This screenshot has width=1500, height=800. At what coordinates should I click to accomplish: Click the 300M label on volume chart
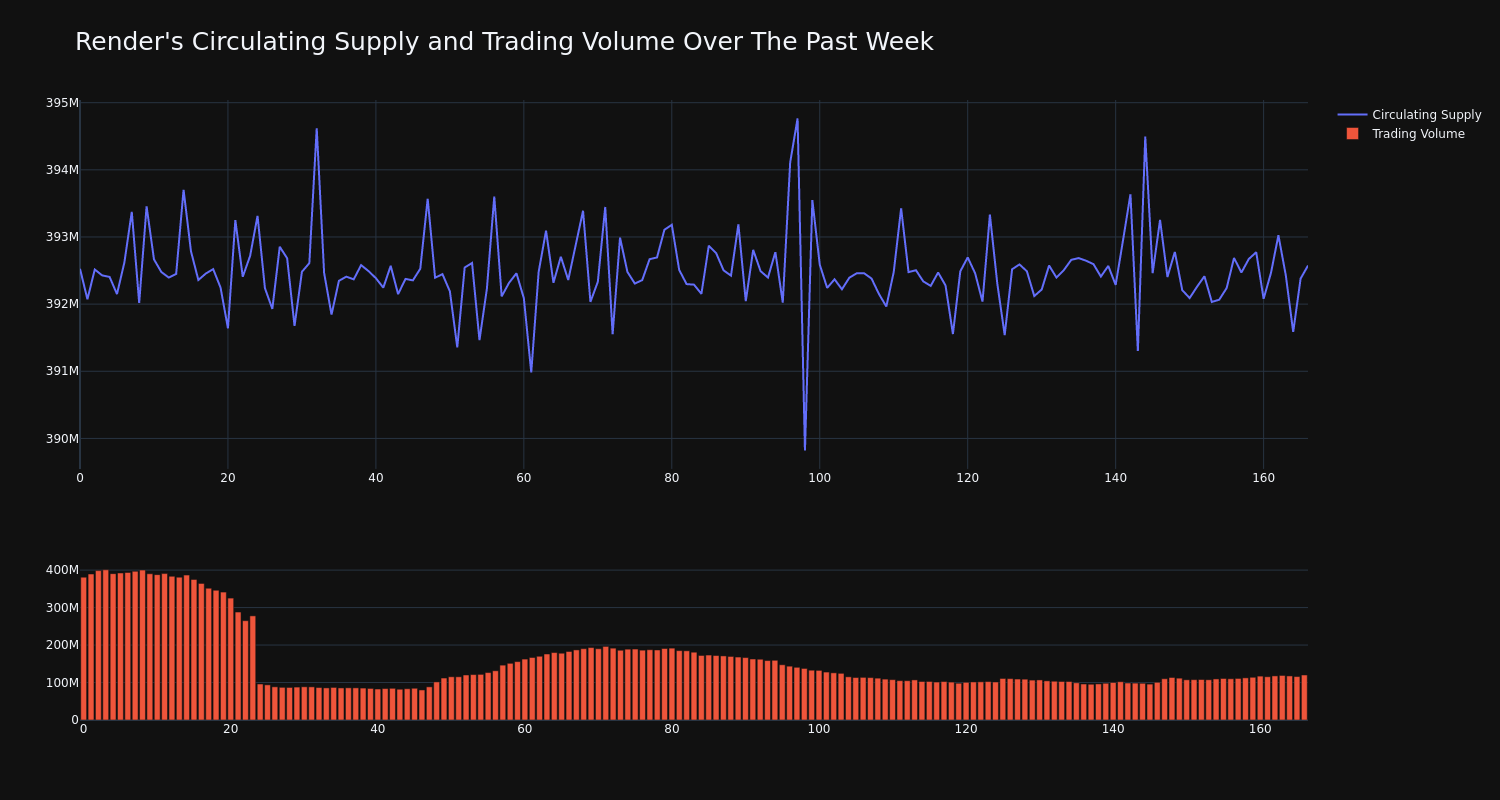(x=62, y=608)
